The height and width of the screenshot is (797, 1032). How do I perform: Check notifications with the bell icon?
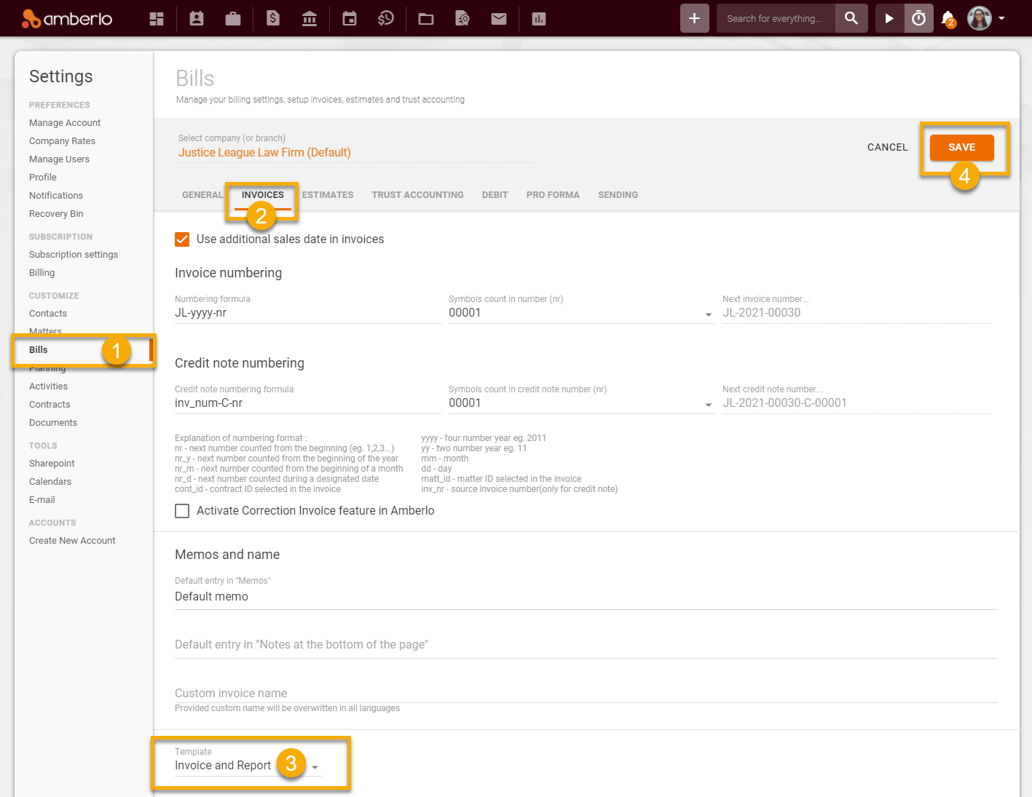(x=946, y=18)
